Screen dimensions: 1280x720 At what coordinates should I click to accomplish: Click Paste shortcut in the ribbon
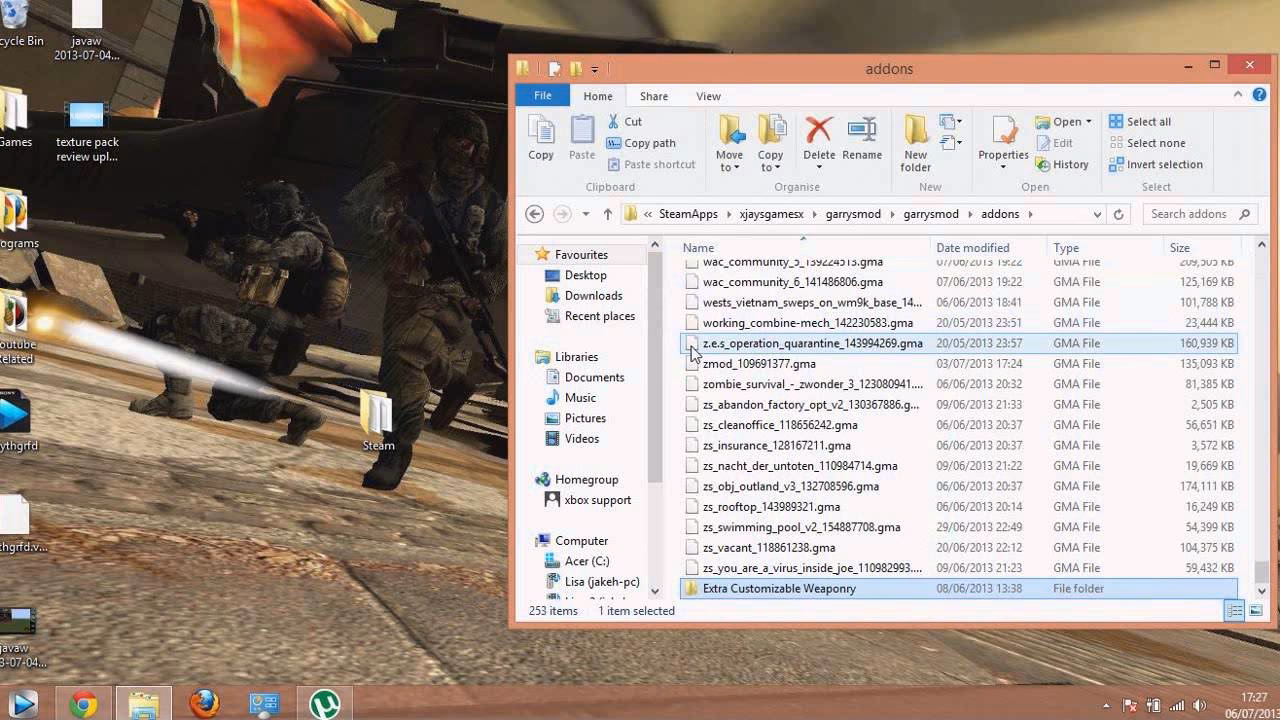pos(651,164)
